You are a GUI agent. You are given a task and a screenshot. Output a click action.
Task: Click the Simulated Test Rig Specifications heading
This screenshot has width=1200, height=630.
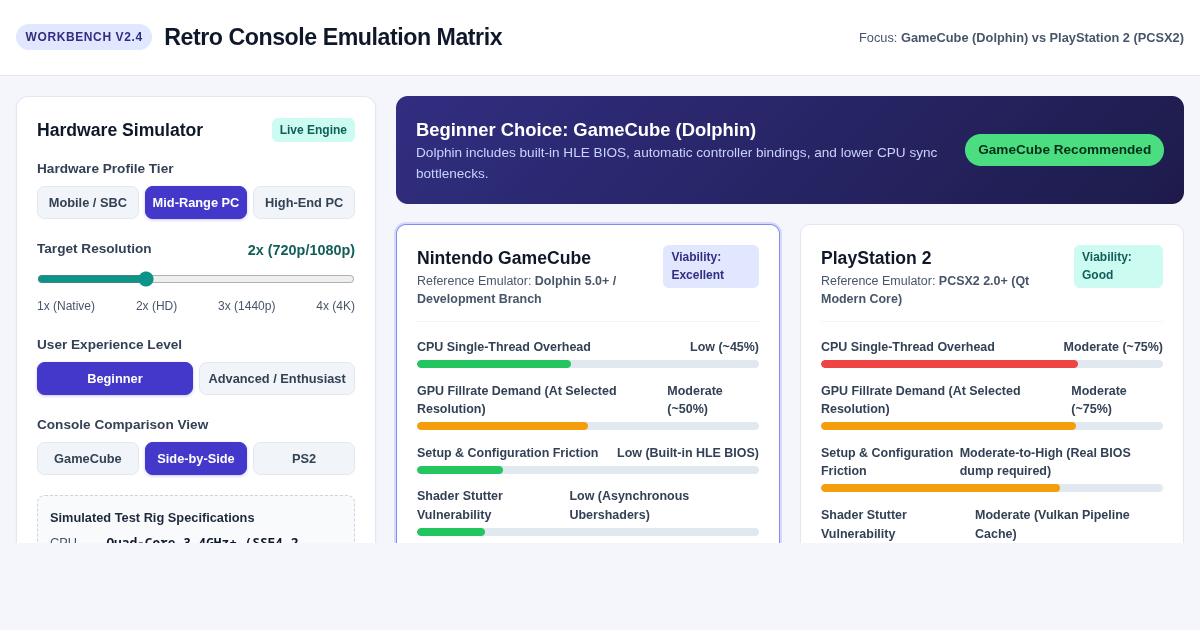pyautogui.click(x=152, y=517)
